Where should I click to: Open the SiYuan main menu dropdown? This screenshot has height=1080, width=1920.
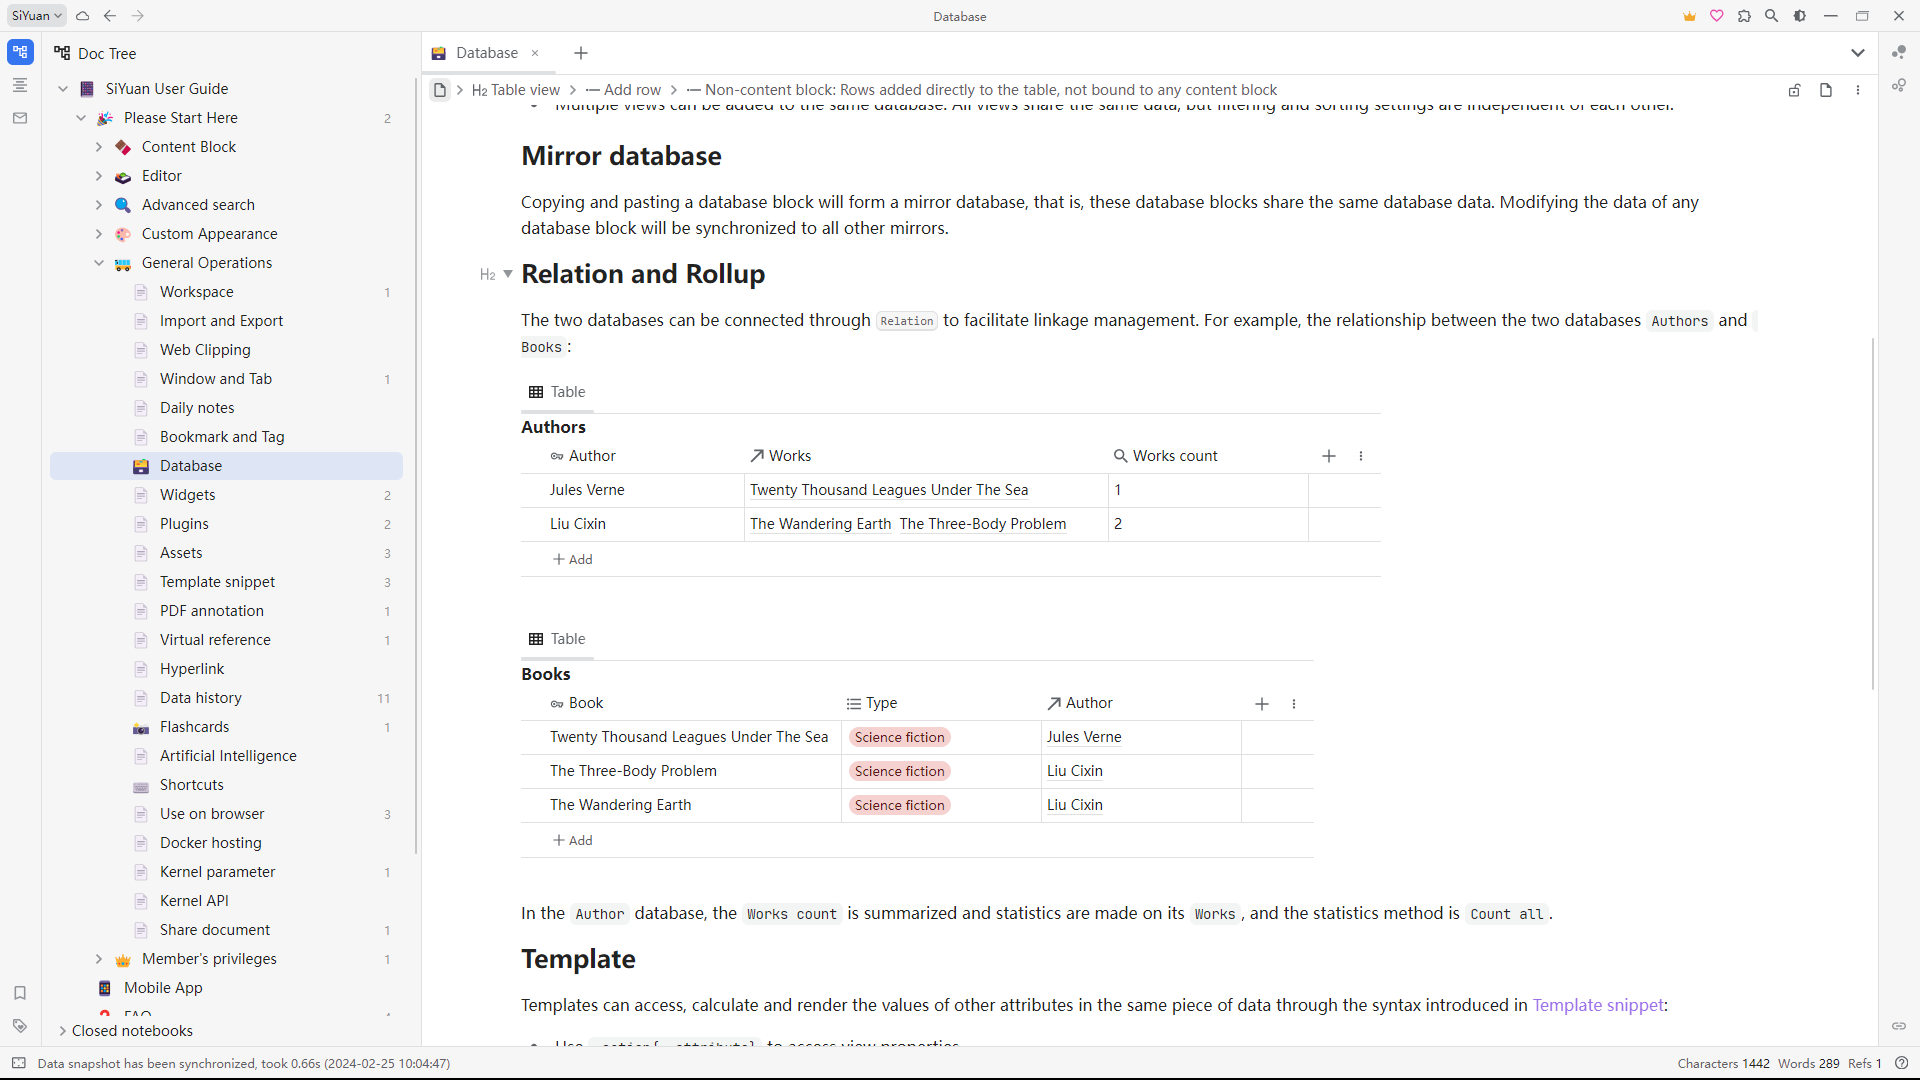click(x=37, y=16)
